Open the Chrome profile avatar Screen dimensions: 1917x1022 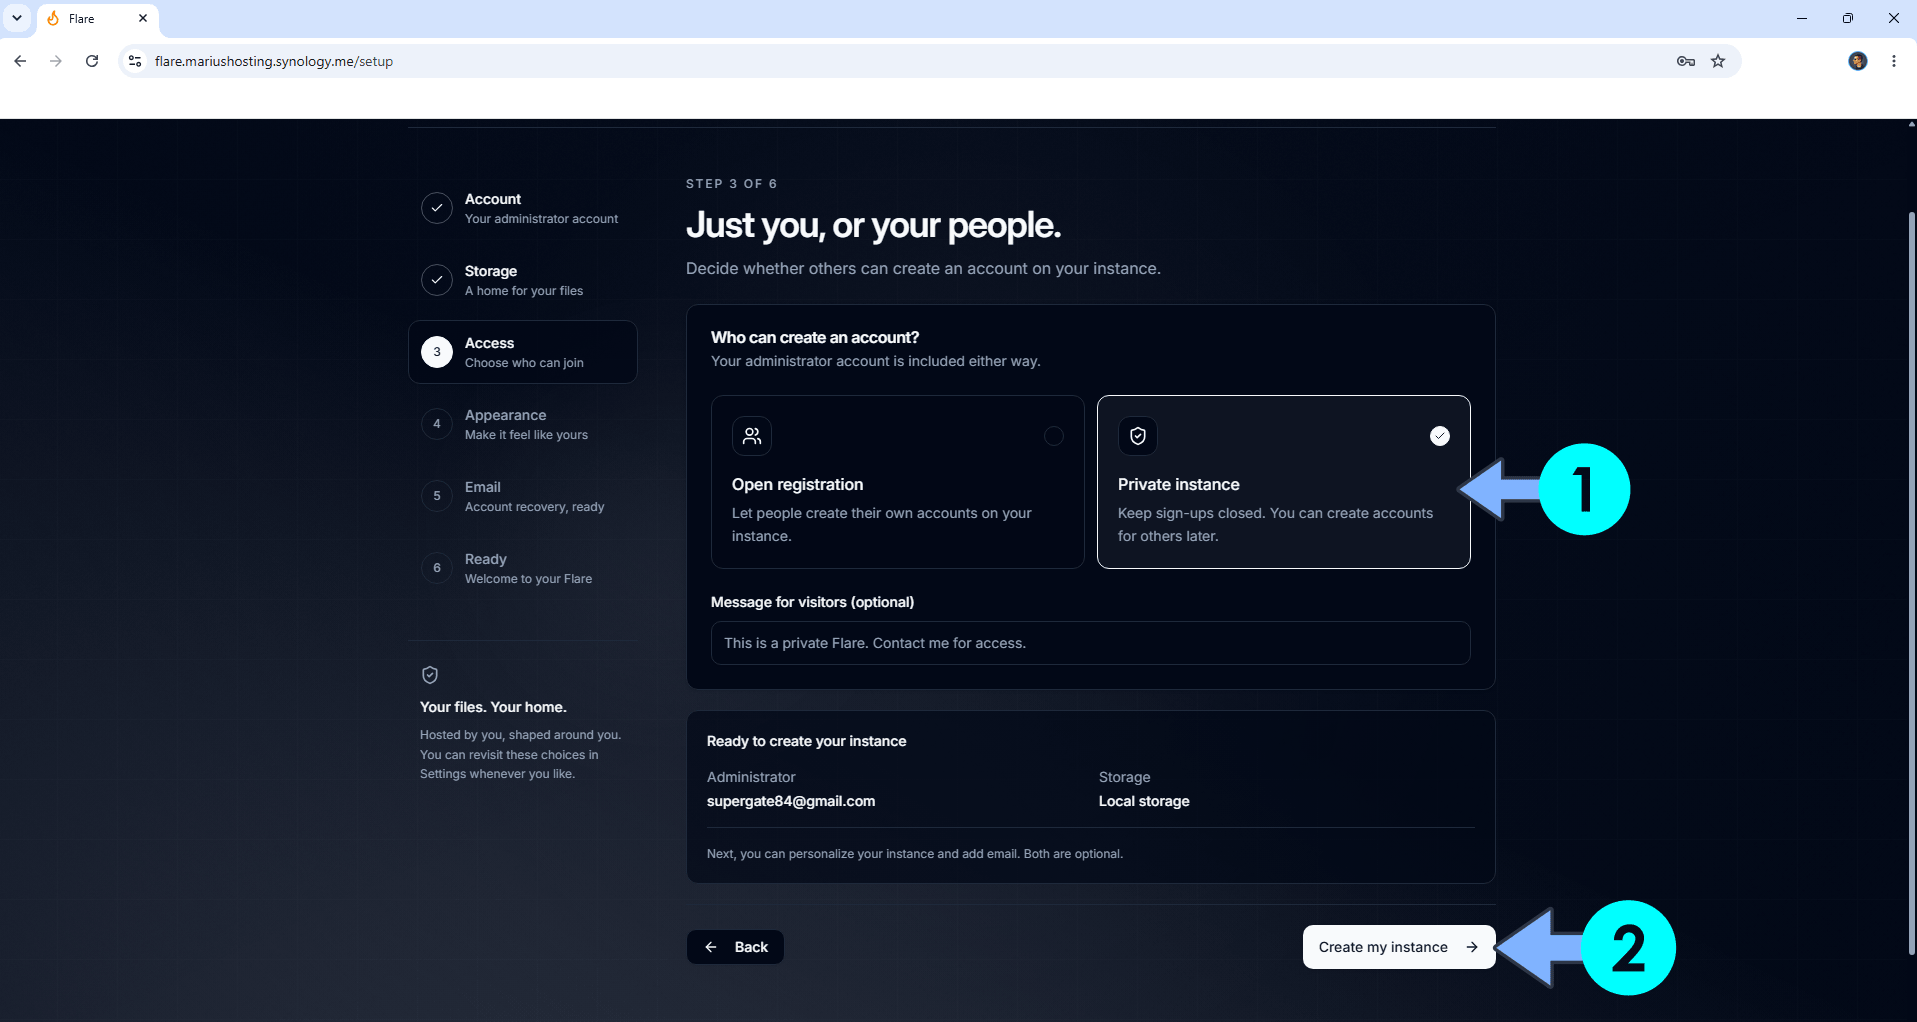(1858, 61)
